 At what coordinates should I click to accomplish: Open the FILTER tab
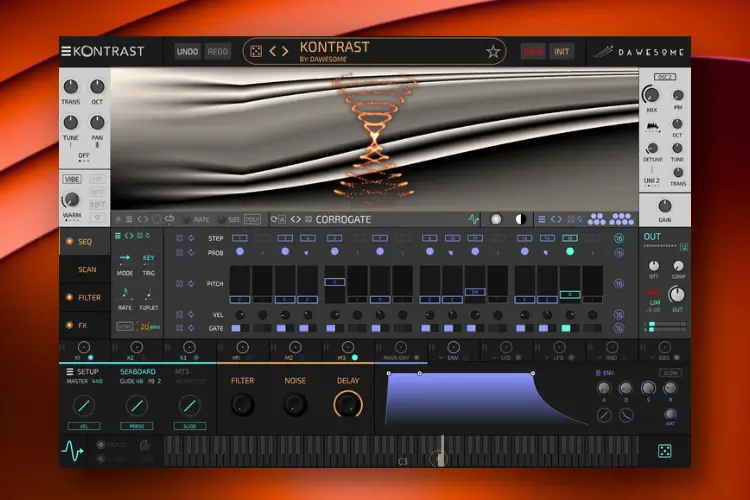[x=89, y=297]
